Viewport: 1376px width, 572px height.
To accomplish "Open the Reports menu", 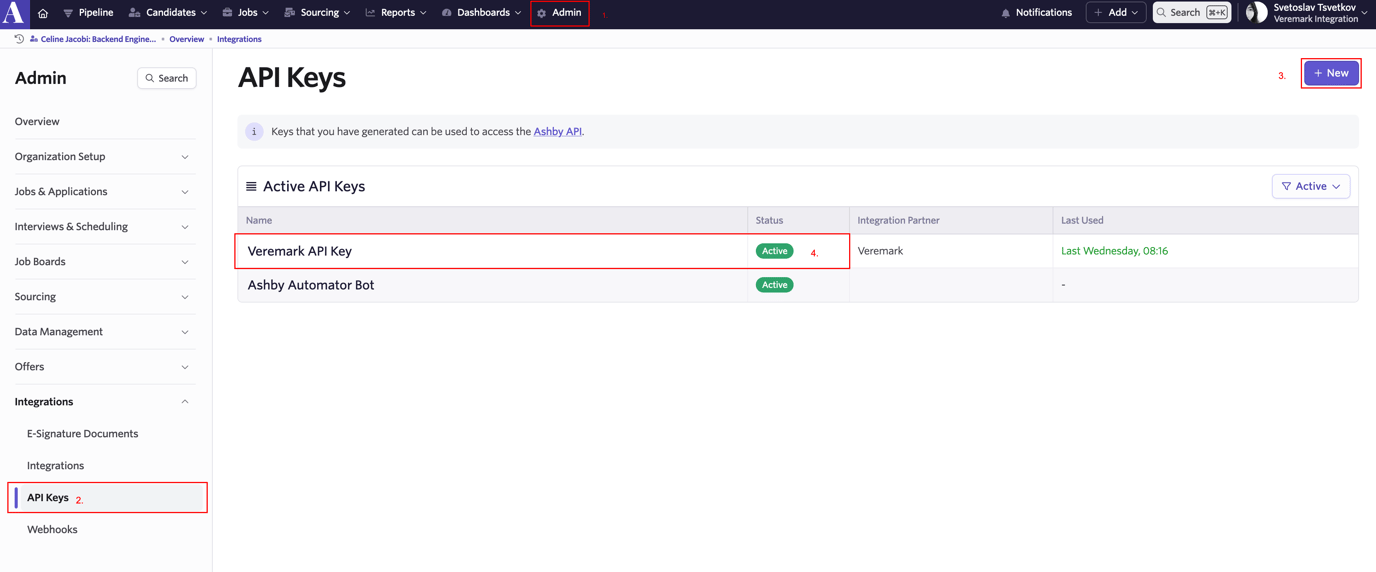I will pos(396,13).
